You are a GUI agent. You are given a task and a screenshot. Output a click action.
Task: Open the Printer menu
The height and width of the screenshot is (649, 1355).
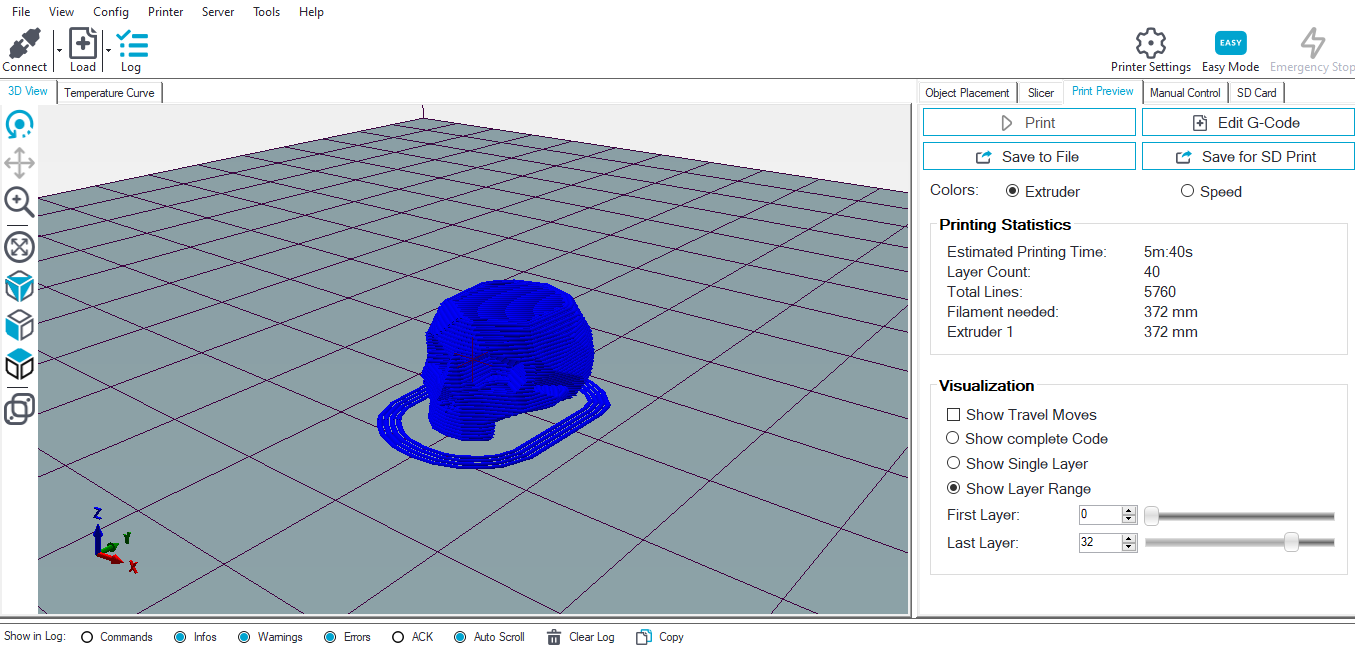point(165,12)
